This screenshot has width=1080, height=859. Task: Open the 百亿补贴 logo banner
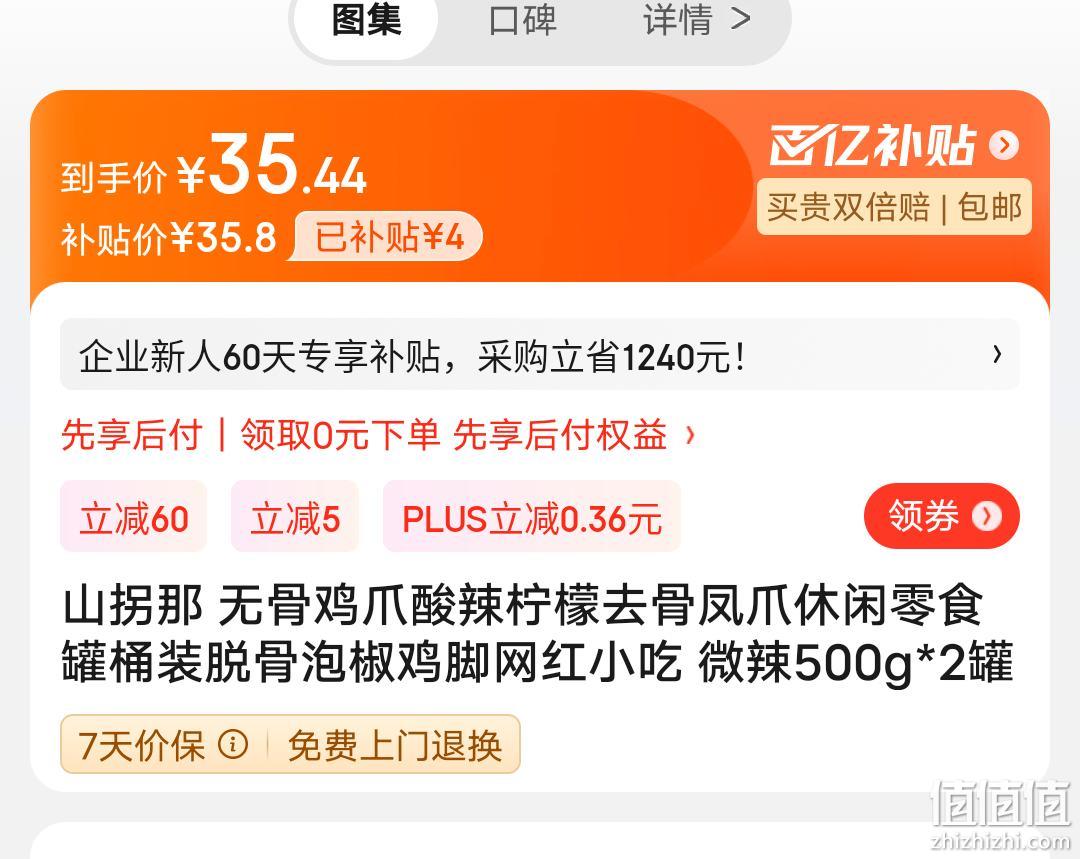coord(873,145)
